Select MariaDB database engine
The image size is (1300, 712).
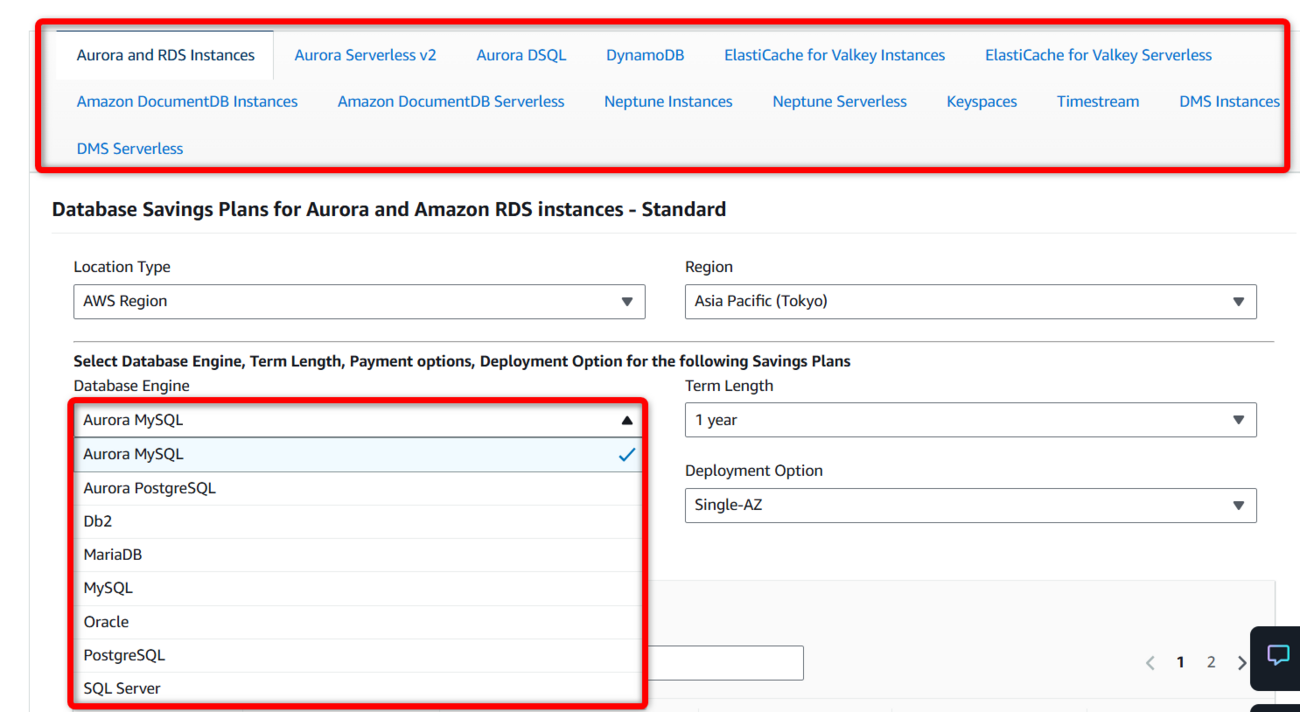[359, 554]
